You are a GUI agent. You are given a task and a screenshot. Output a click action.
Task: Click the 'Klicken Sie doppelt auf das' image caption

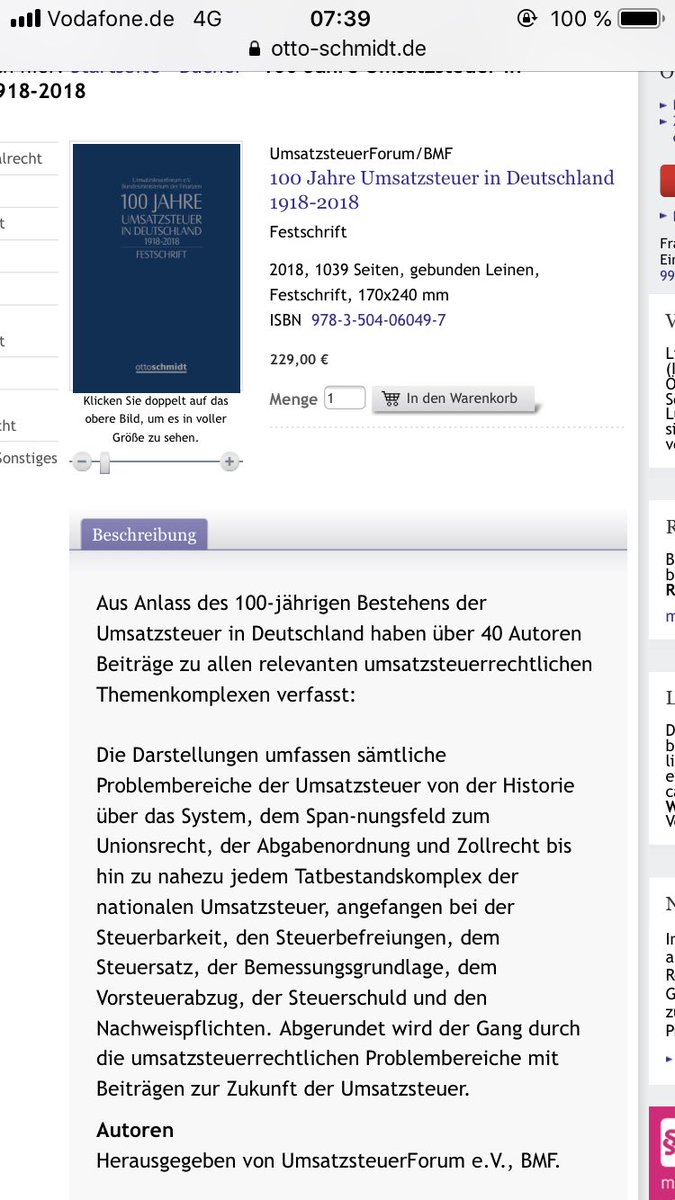(156, 400)
